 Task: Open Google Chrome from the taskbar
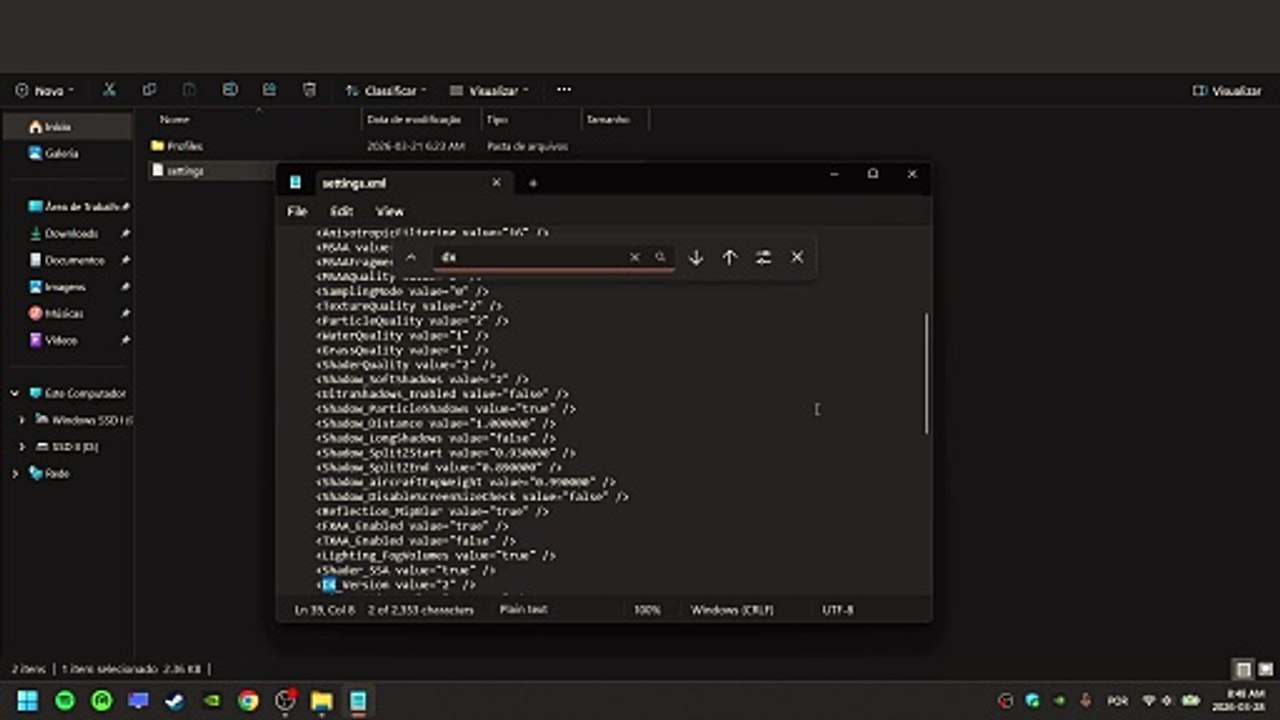248,701
